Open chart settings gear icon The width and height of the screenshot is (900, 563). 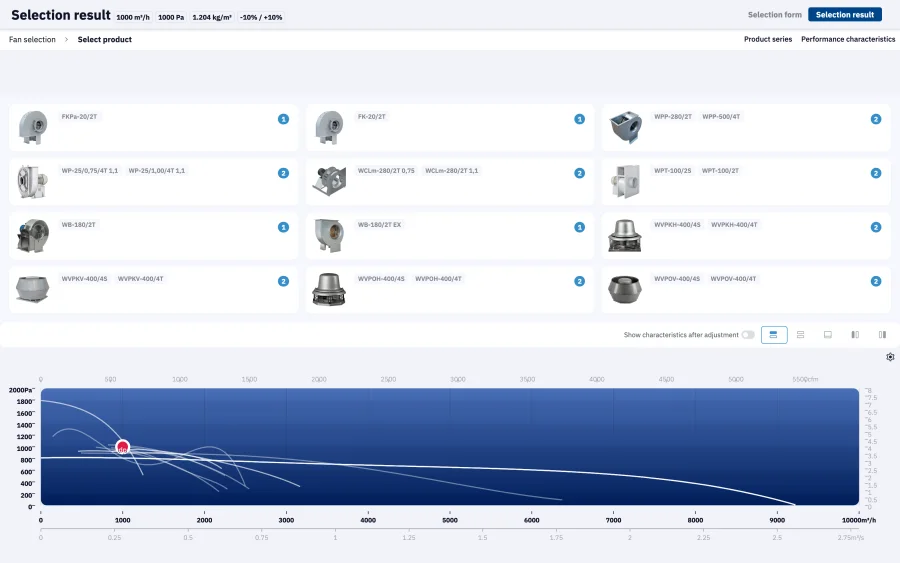890,357
